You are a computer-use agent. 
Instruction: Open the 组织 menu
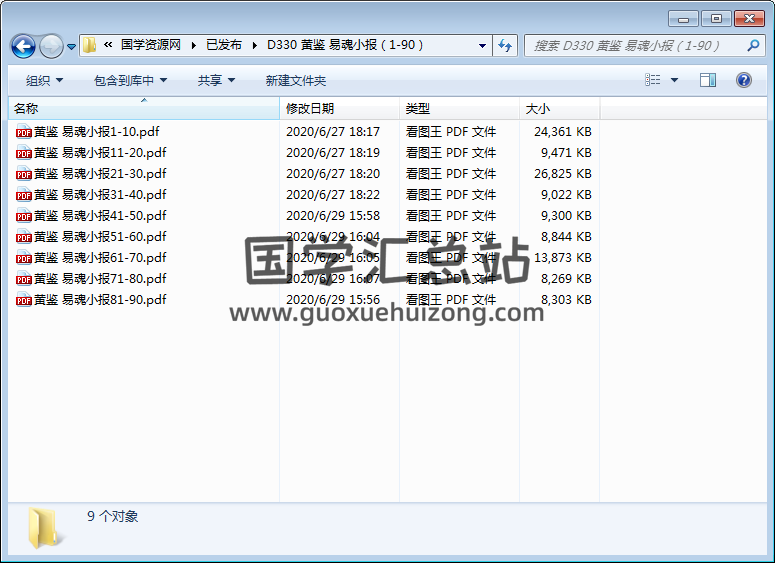pyautogui.click(x=44, y=80)
